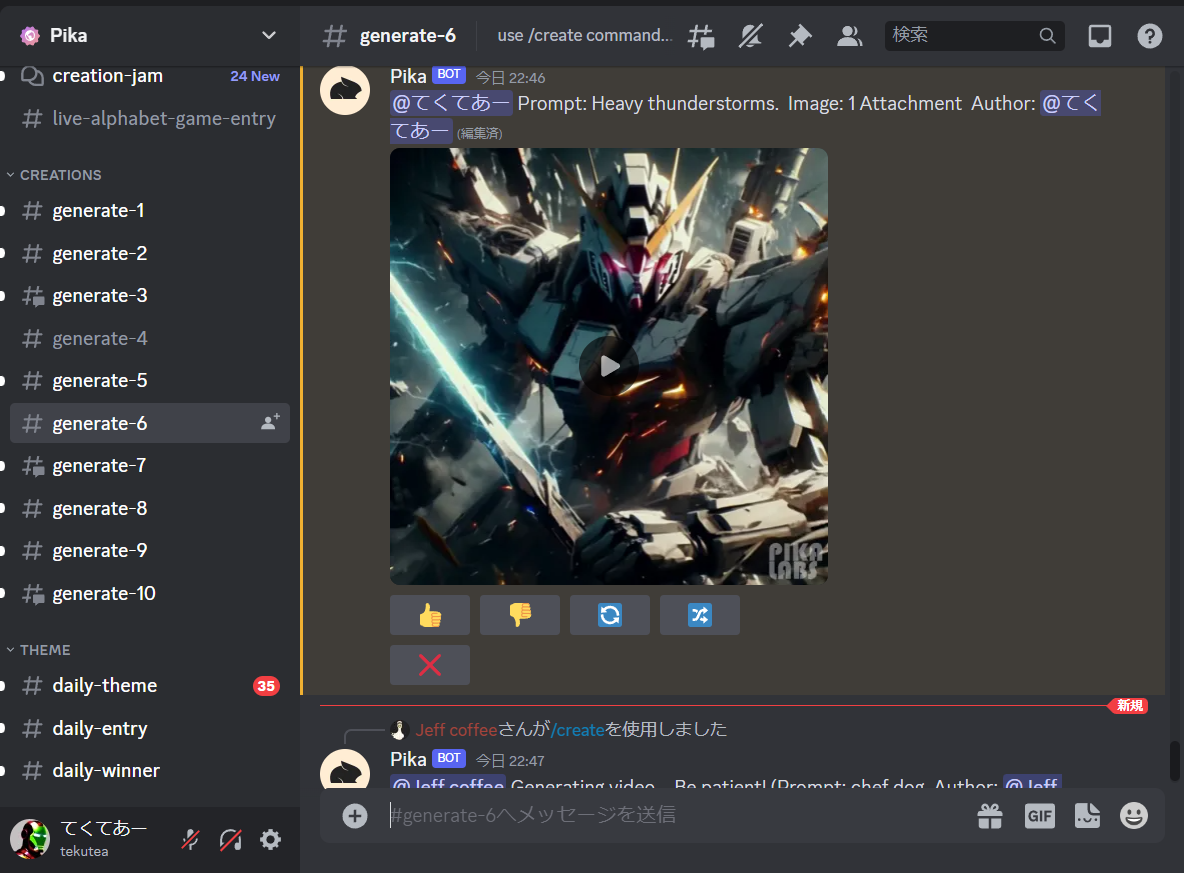This screenshot has height=874, width=1184.
Task: Focus the #generate-6 message input box
Action: [x=672, y=815]
